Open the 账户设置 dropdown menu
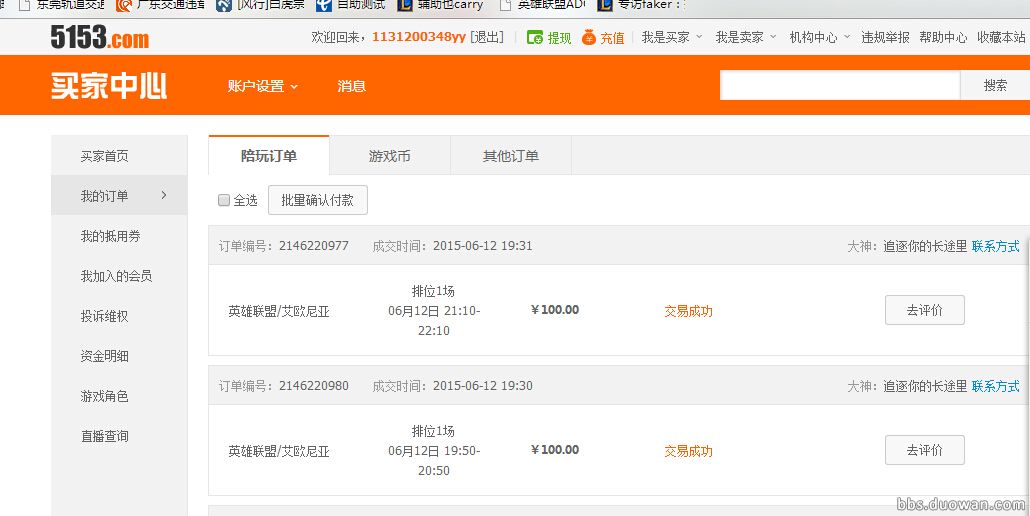1030x516 pixels. coord(263,86)
